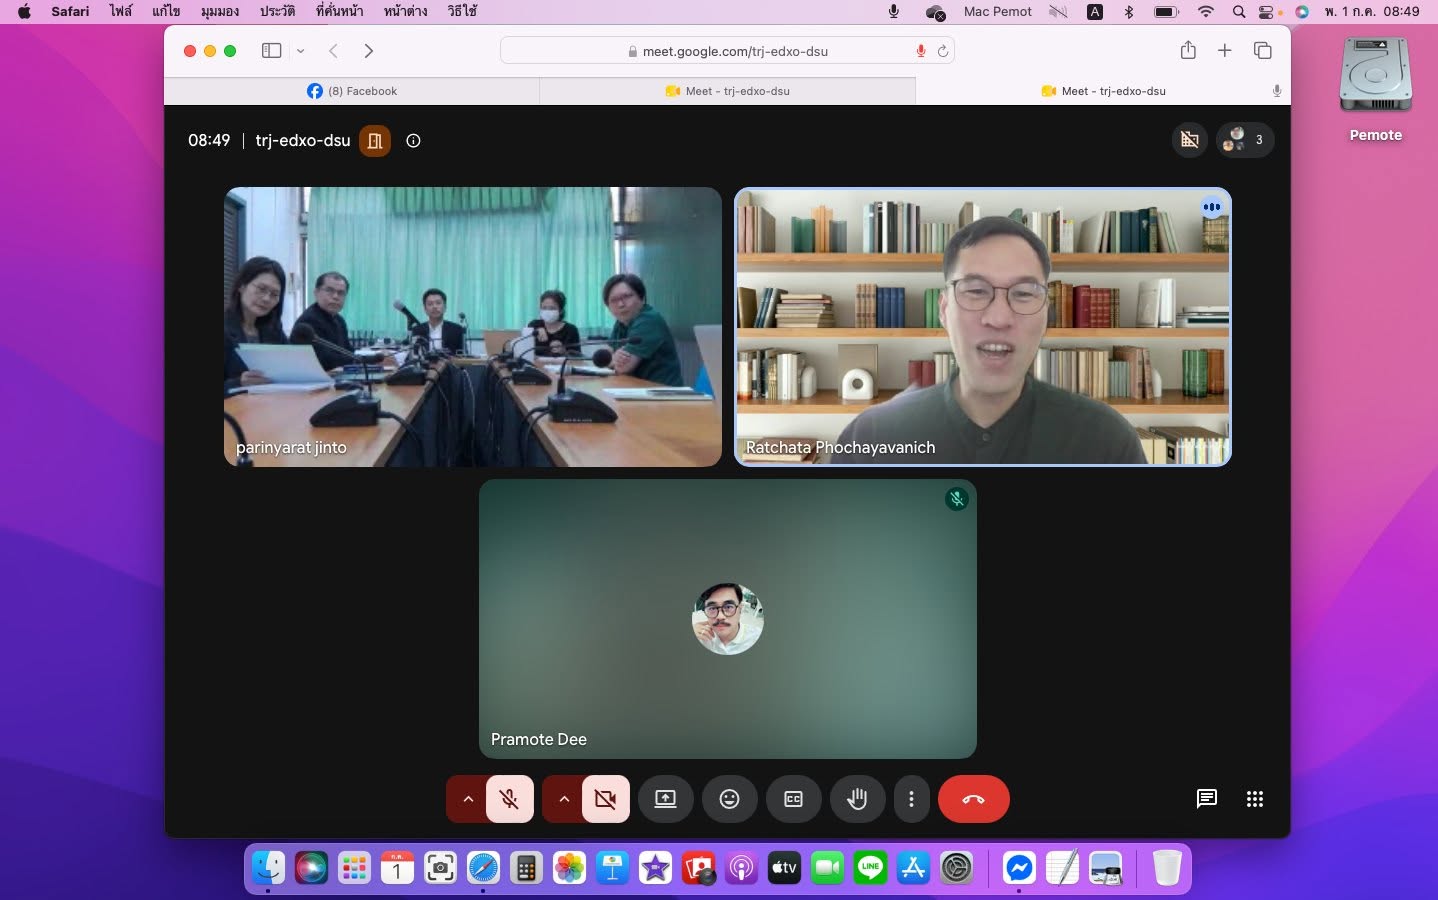The height and width of the screenshot is (900, 1438).
Task: Open options on Ratchata Phochayavanich's tile
Action: 1212,207
